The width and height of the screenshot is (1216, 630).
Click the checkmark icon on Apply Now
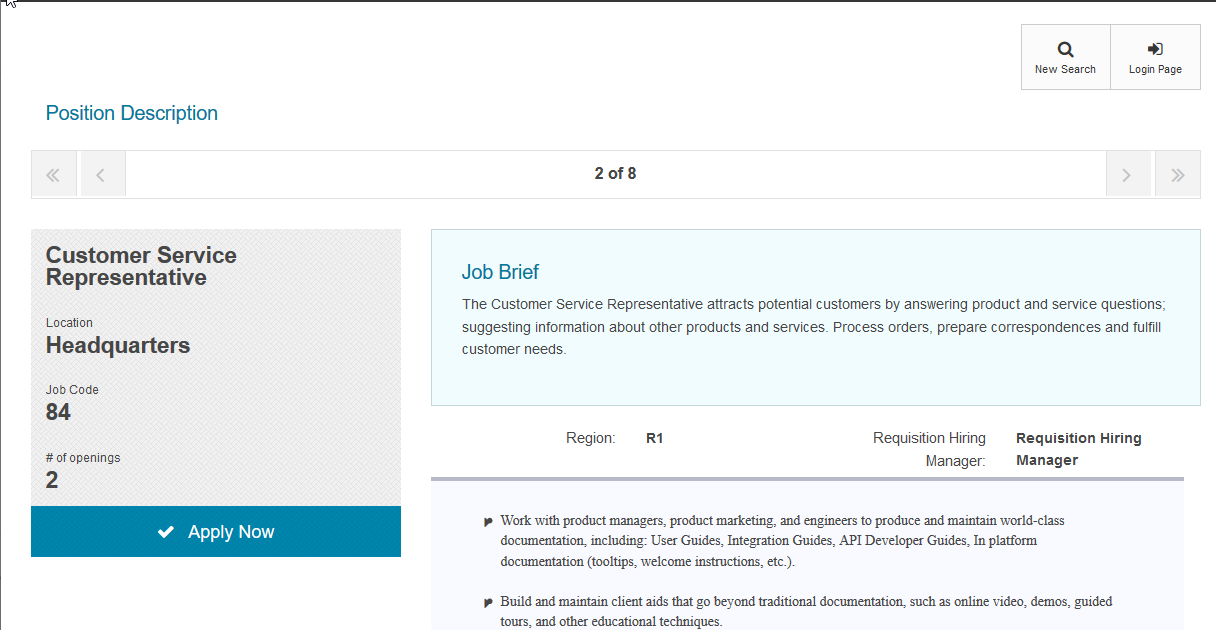pyautogui.click(x=166, y=532)
